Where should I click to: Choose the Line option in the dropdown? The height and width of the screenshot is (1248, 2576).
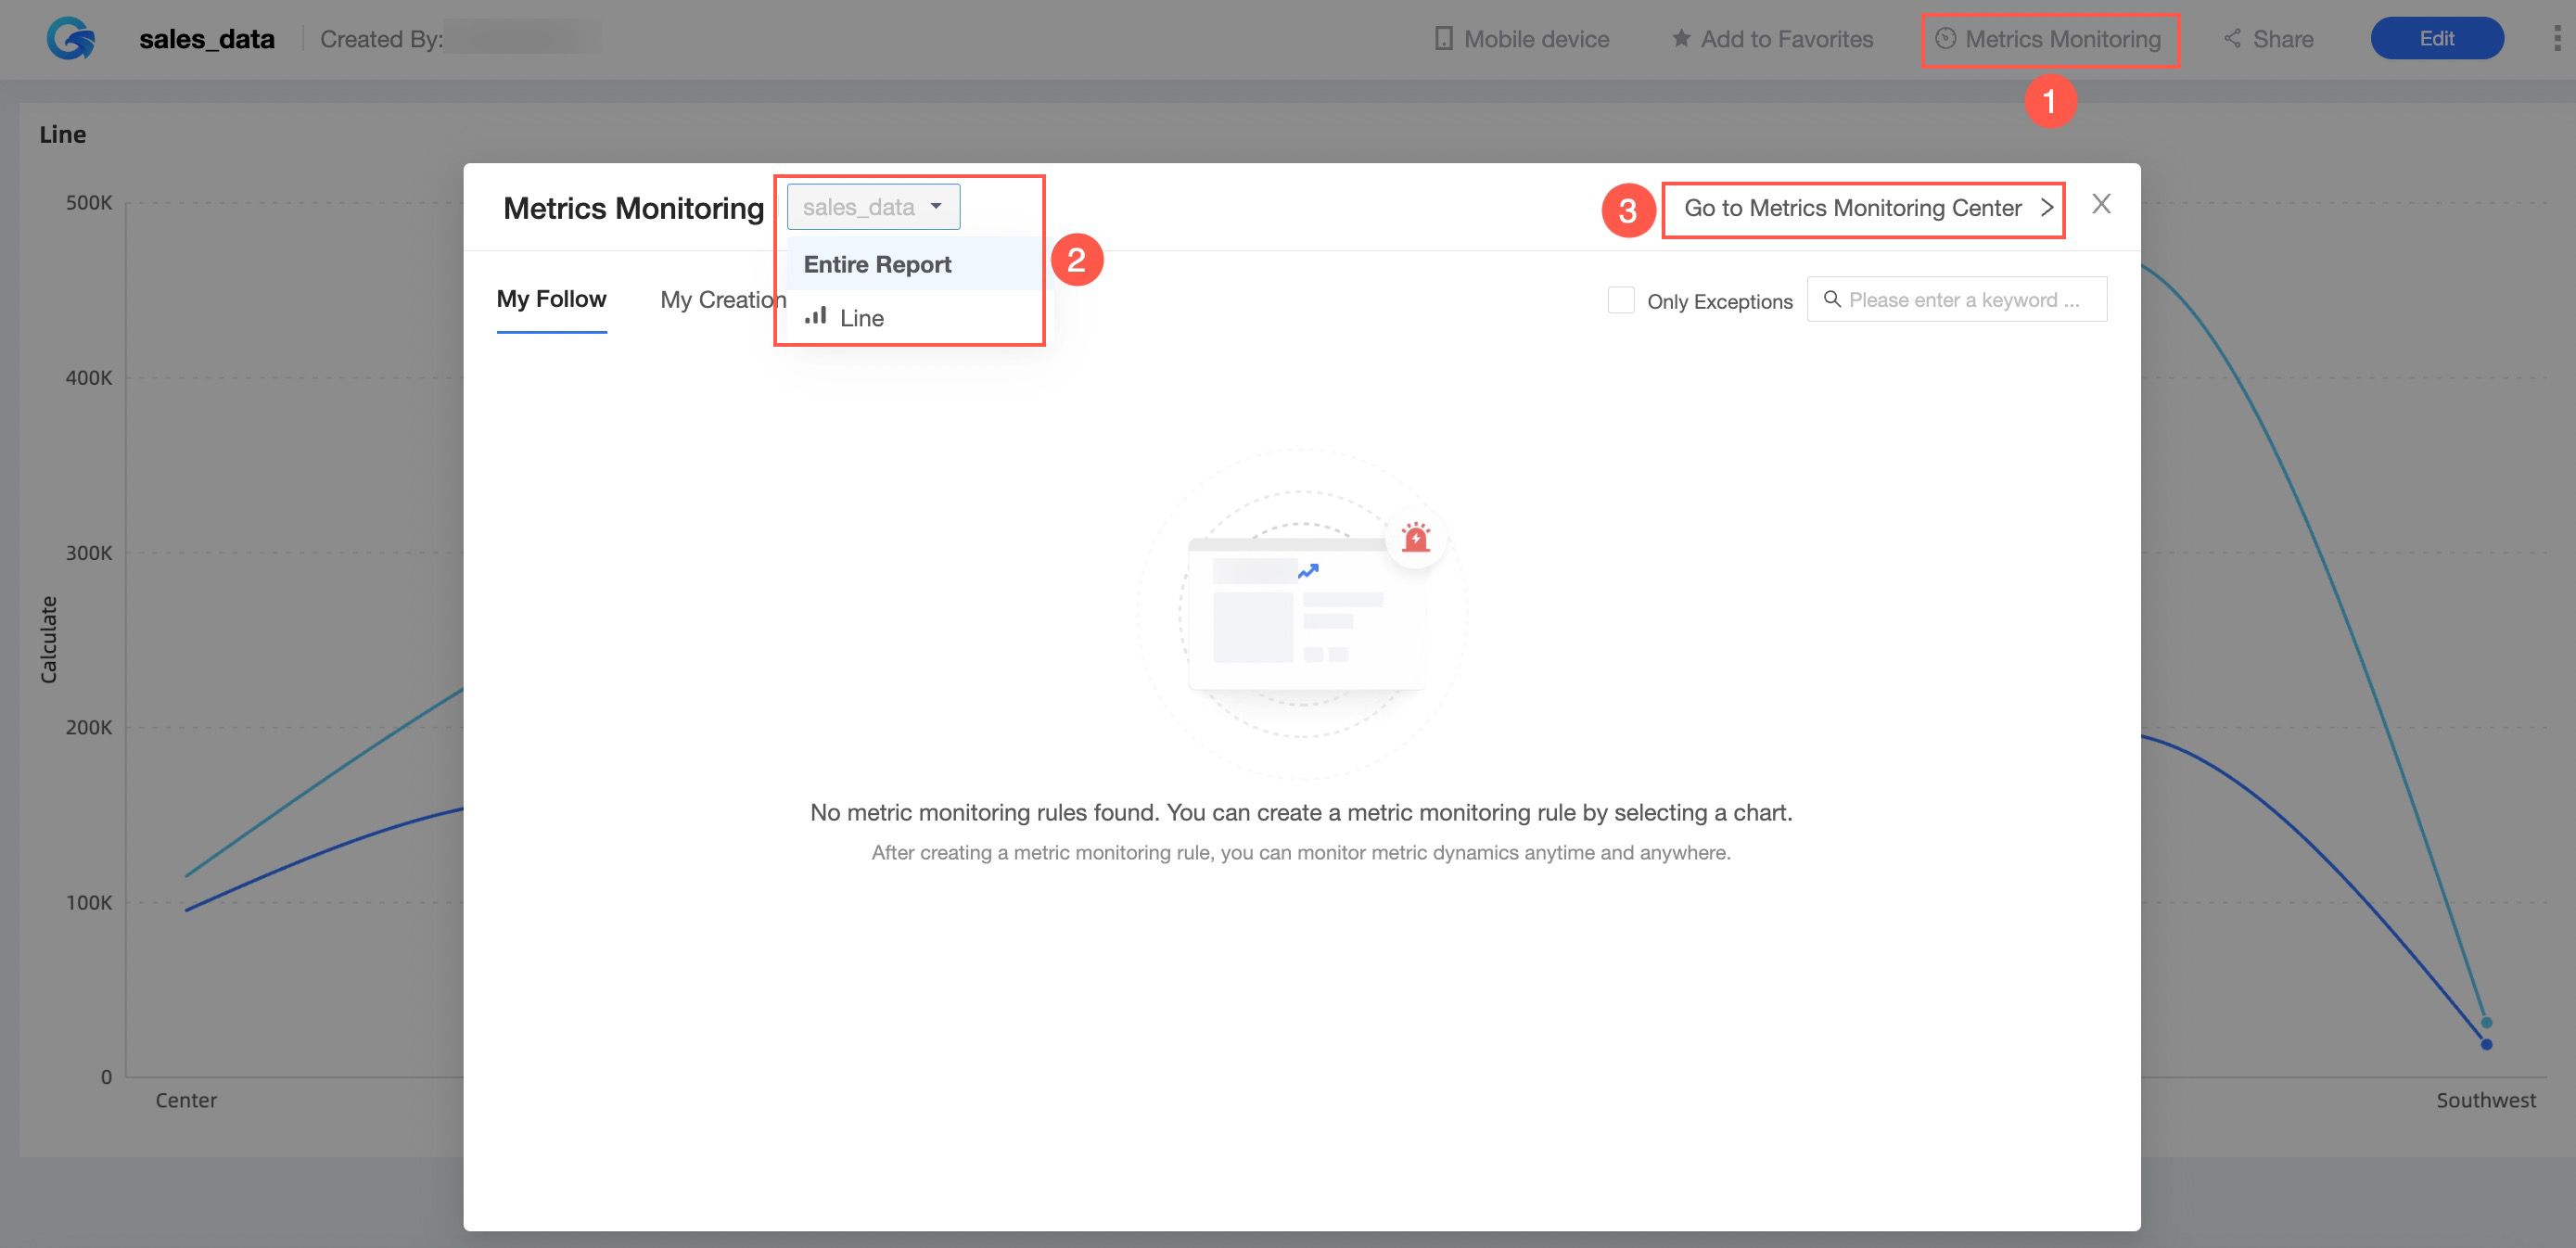pos(861,317)
